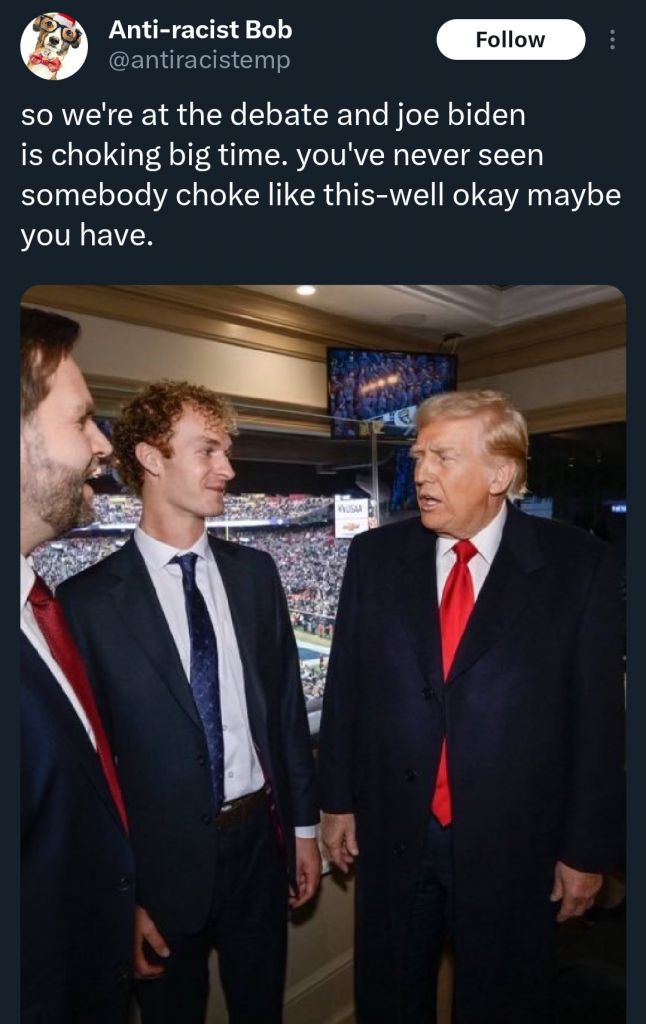The width and height of the screenshot is (646, 1024).
Task: Click the phrase "you have." ending the tweet
Action: point(87,235)
